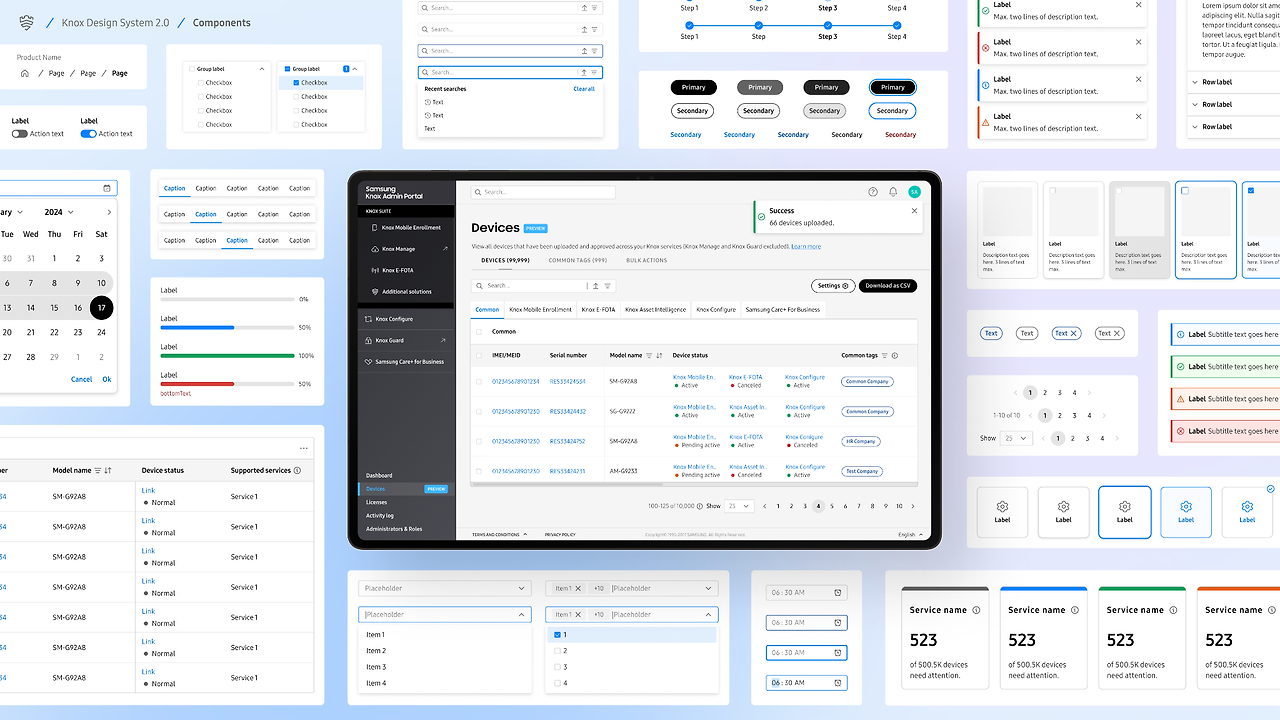Toggle the blue indeterminate Group label checkbox
The image size is (1280, 720).
click(x=288, y=69)
